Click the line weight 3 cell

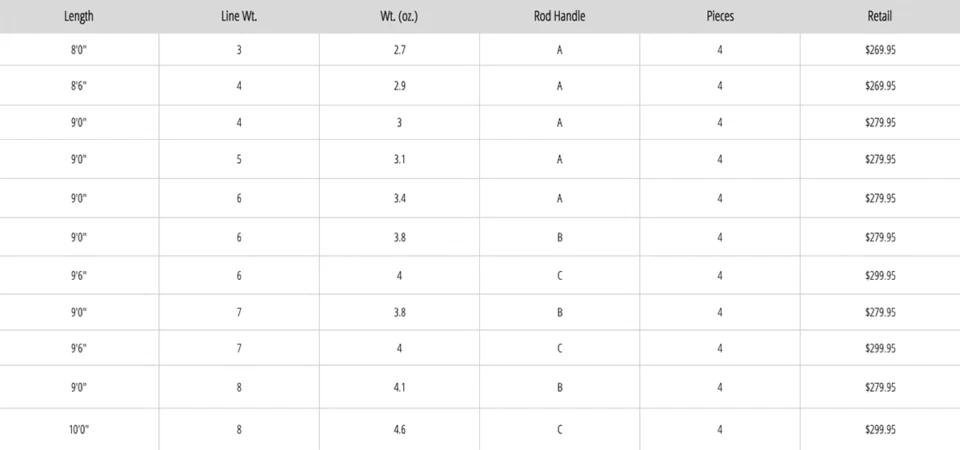[x=239, y=49]
